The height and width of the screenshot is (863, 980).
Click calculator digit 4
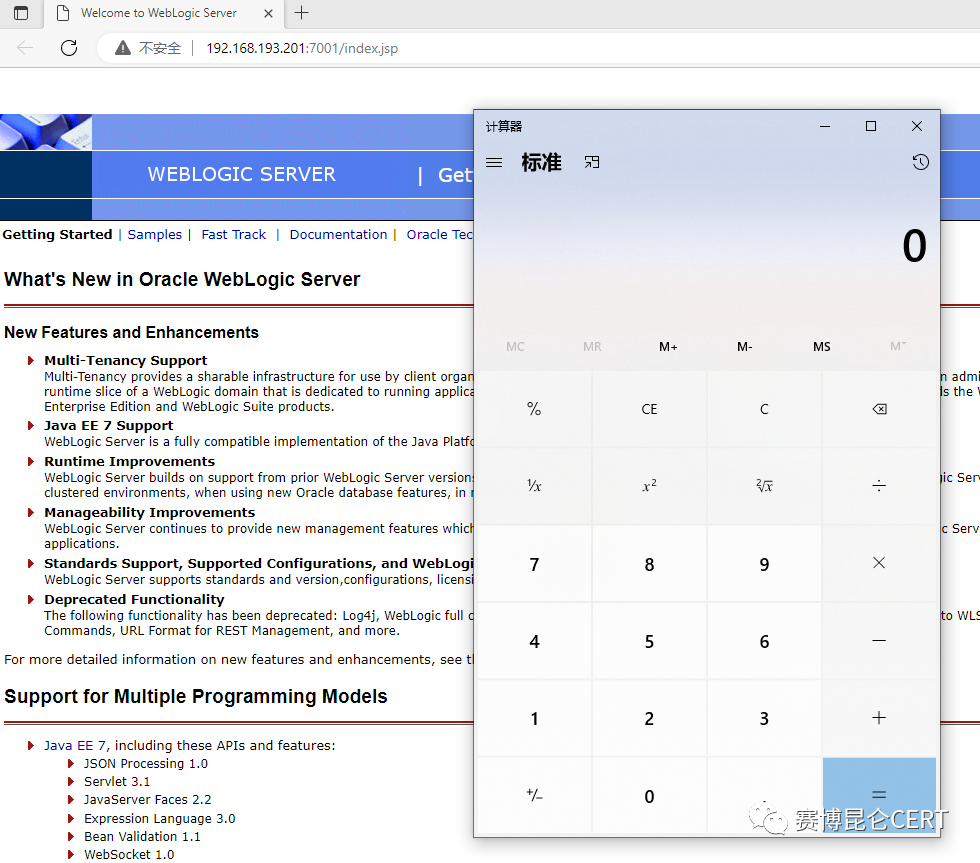click(534, 642)
